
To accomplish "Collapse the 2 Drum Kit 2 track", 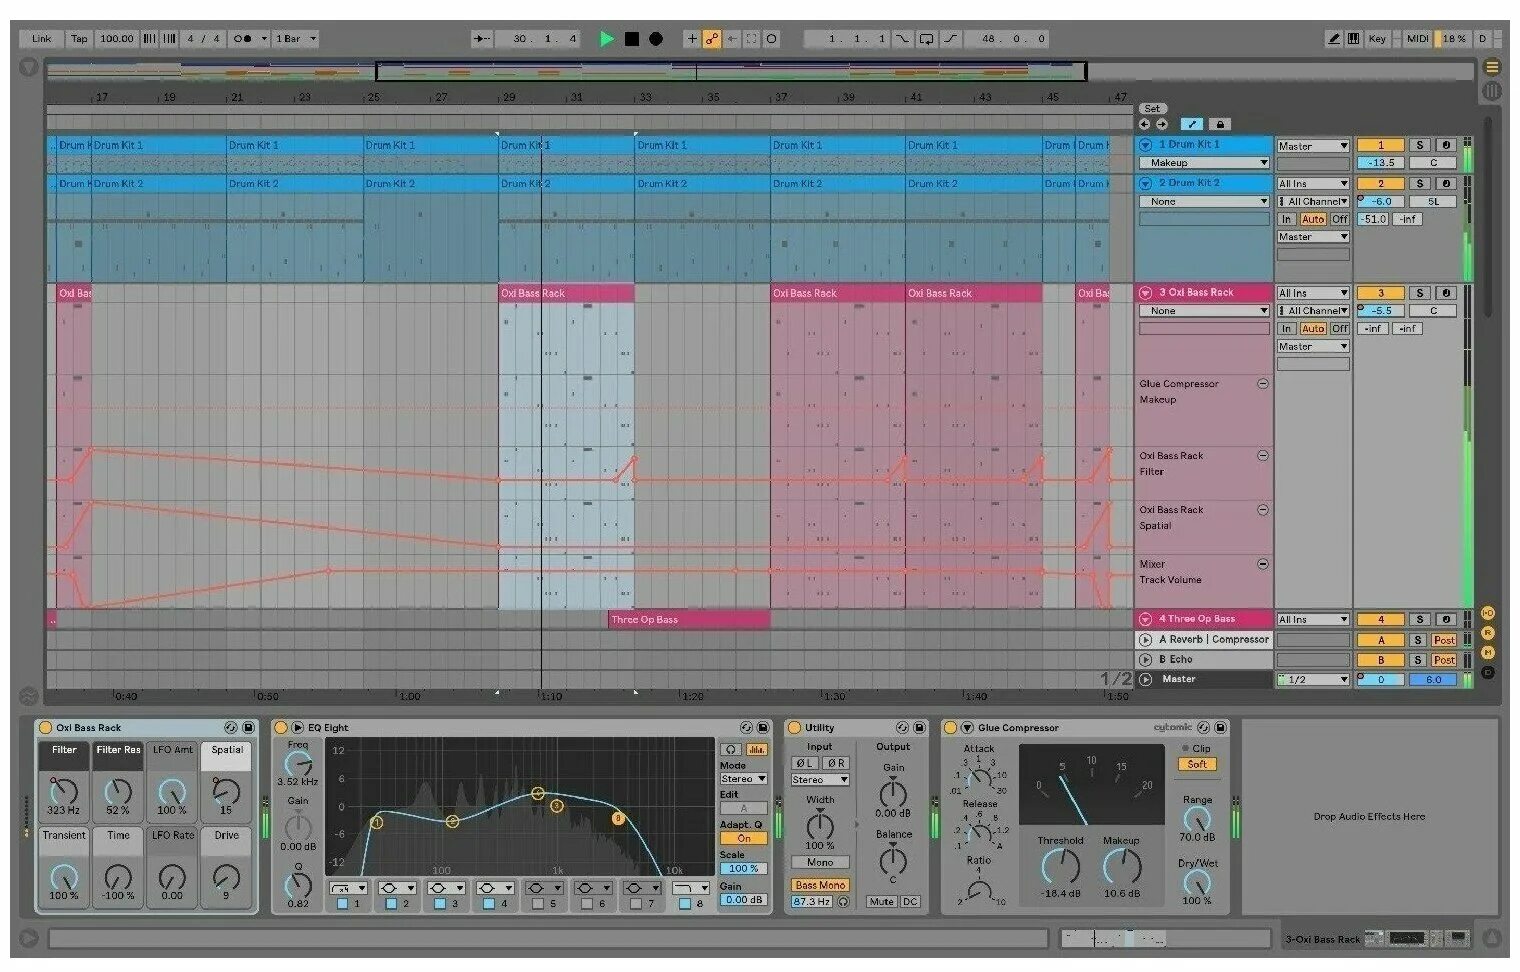I will pos(1146,184).
